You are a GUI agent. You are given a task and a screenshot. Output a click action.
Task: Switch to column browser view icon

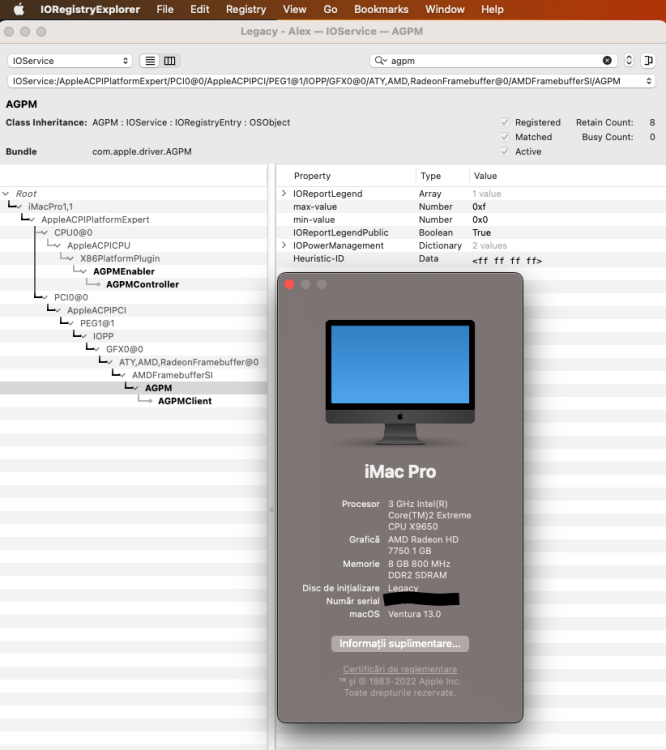(x=170, y=61)
